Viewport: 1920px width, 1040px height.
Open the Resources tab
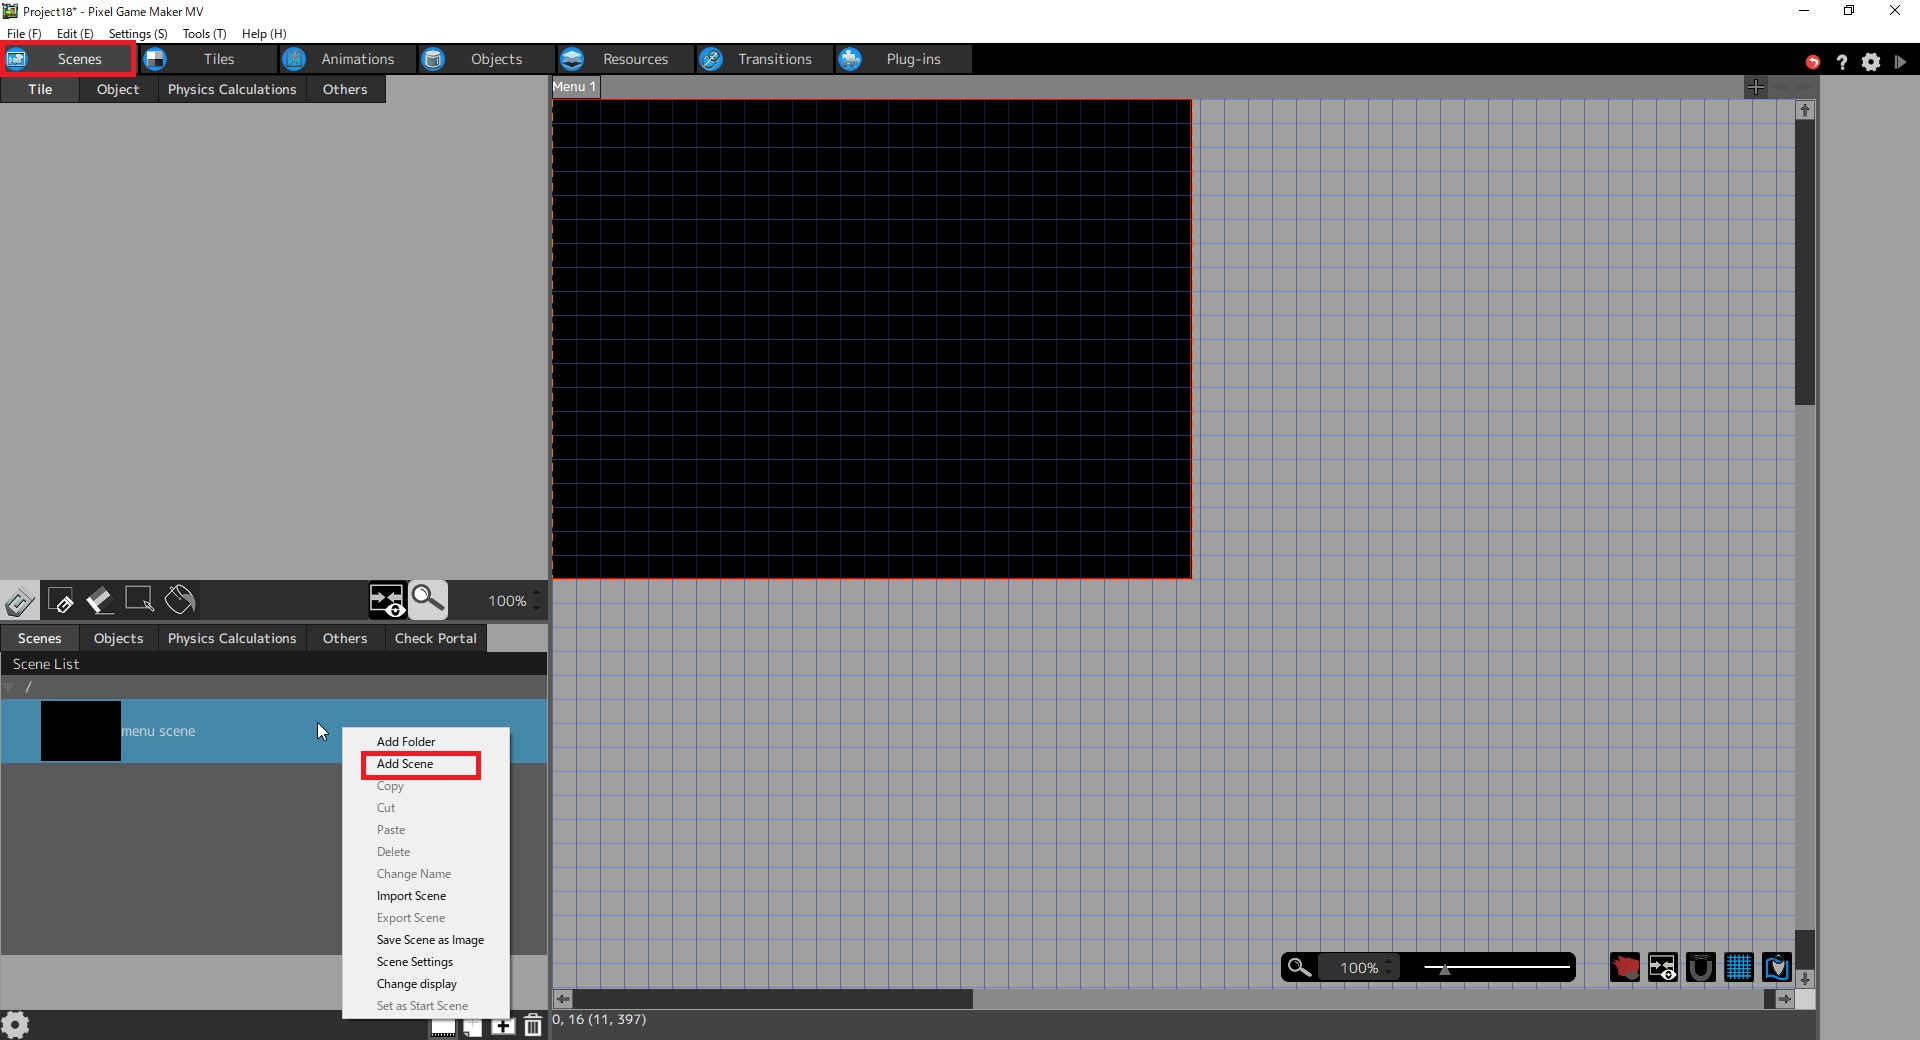pyautogui.click(x=624, y=59)
